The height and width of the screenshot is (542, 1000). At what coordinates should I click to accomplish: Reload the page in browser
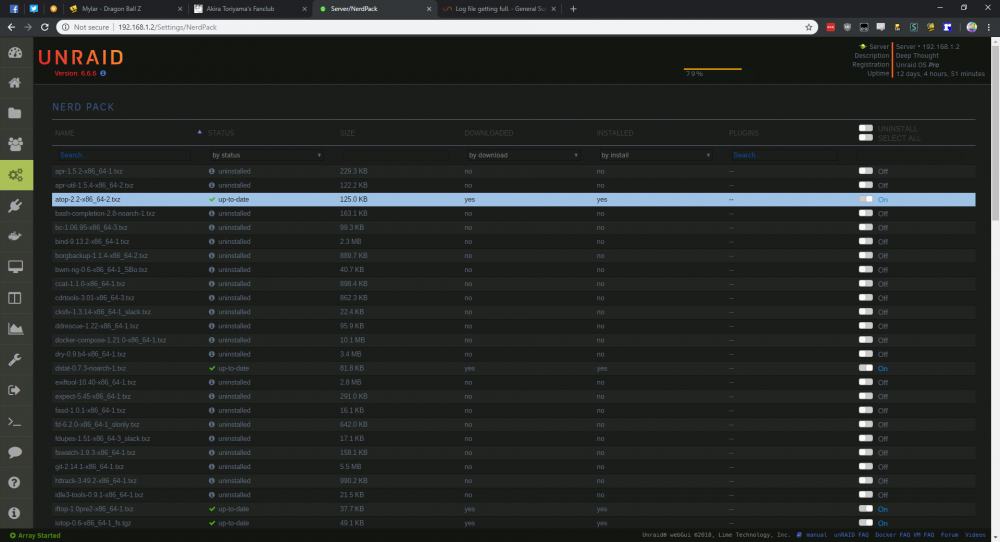coord(45,27)
